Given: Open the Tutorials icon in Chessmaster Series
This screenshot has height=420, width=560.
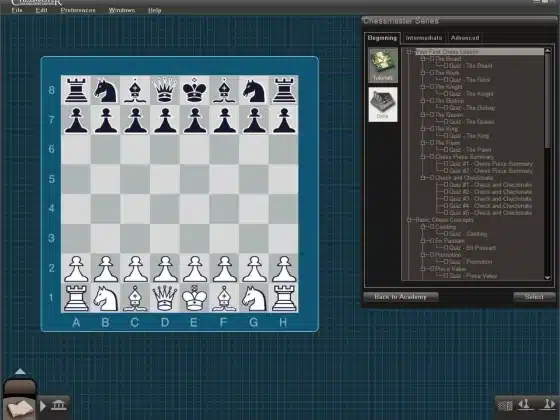Looking at the screenshot, I should tap(383, 65).
